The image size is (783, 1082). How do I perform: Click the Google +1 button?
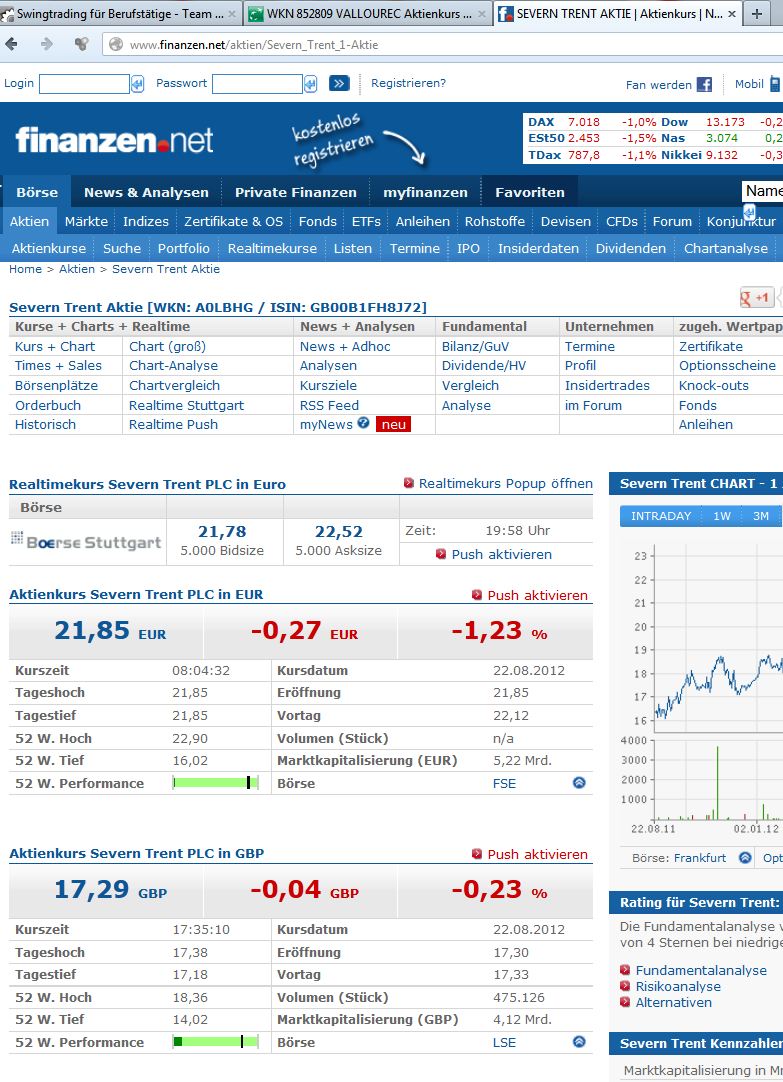755,297
